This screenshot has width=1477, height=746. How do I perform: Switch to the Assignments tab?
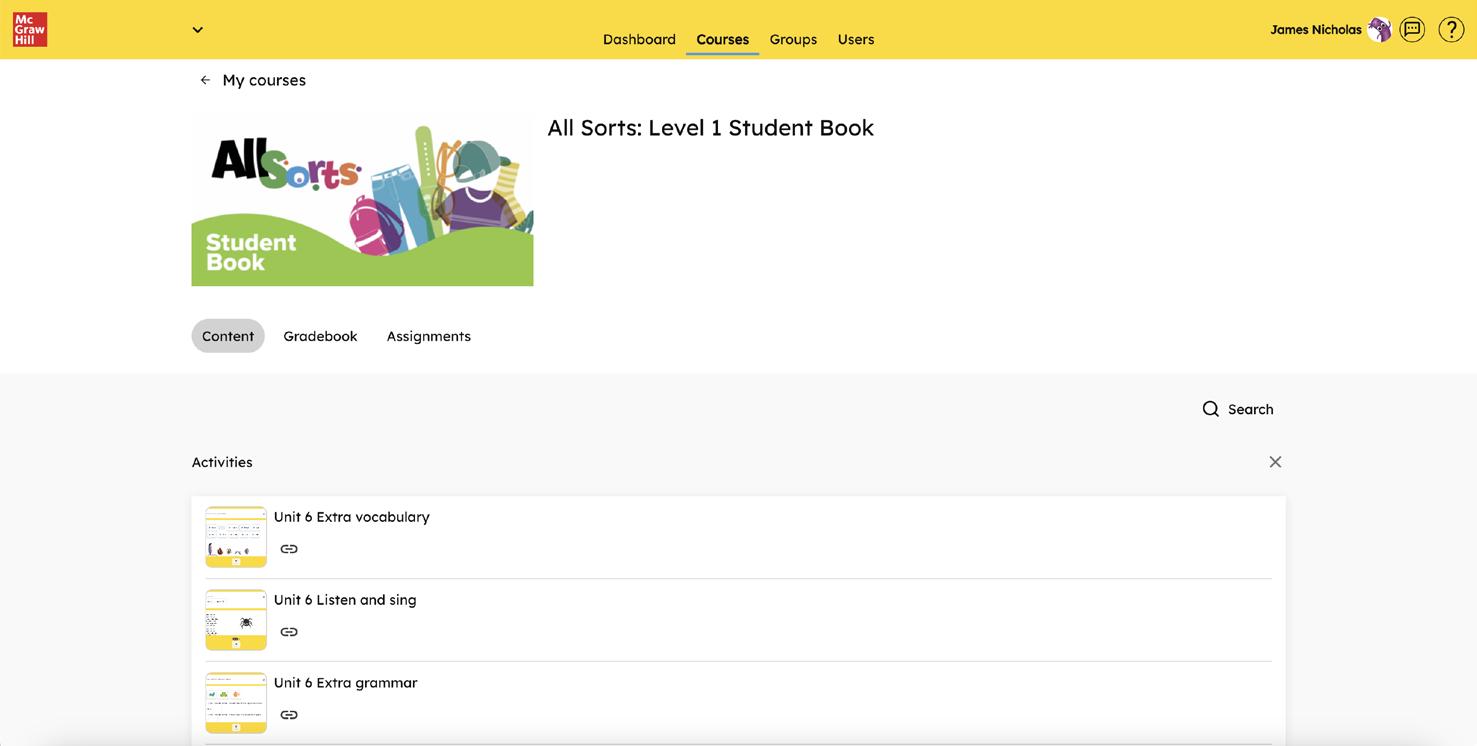[428, 336]
